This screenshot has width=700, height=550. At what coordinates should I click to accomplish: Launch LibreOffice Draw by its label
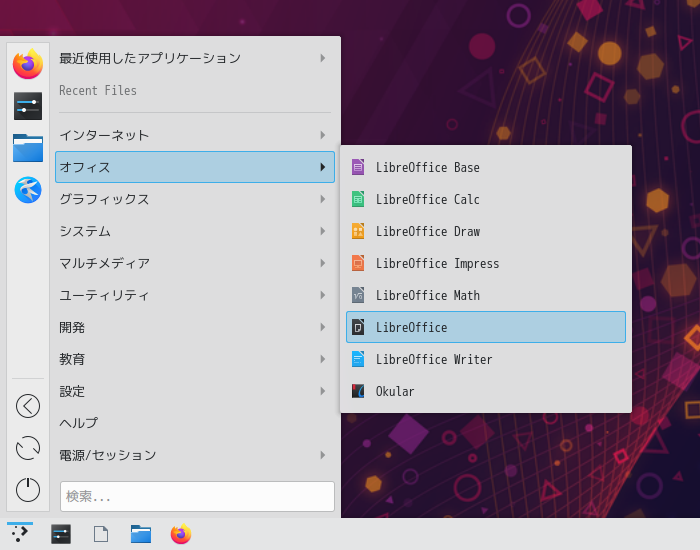pos(428,231)
